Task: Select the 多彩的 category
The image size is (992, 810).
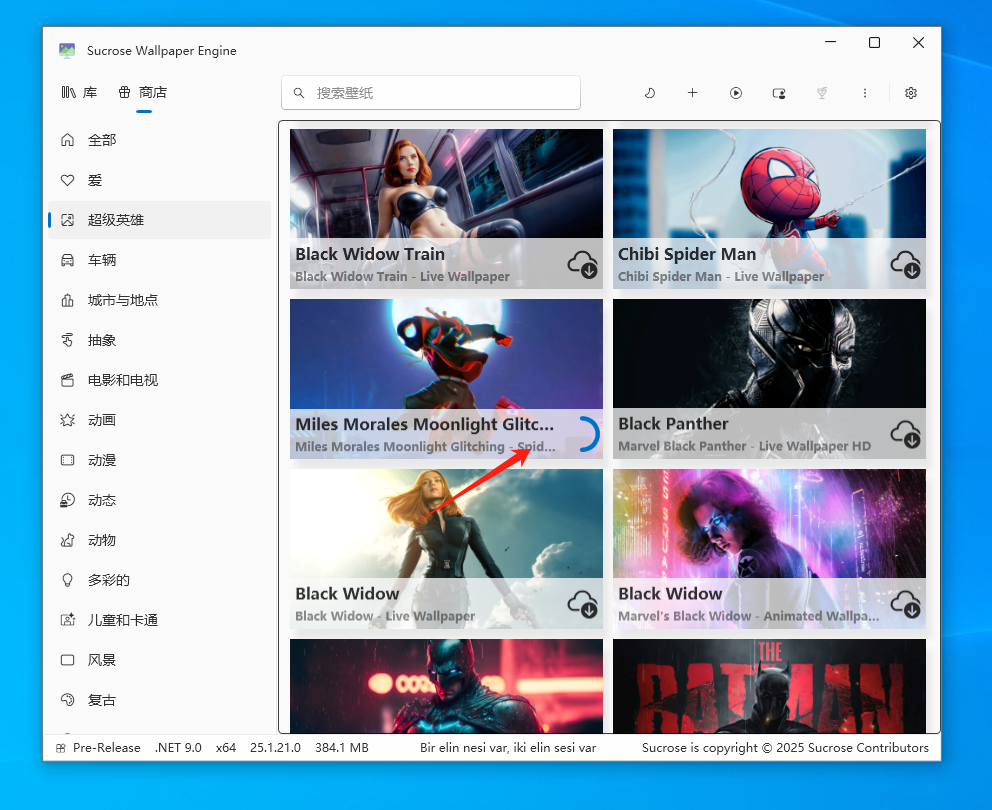Action: pyautogui.click(x=159, y=580)
